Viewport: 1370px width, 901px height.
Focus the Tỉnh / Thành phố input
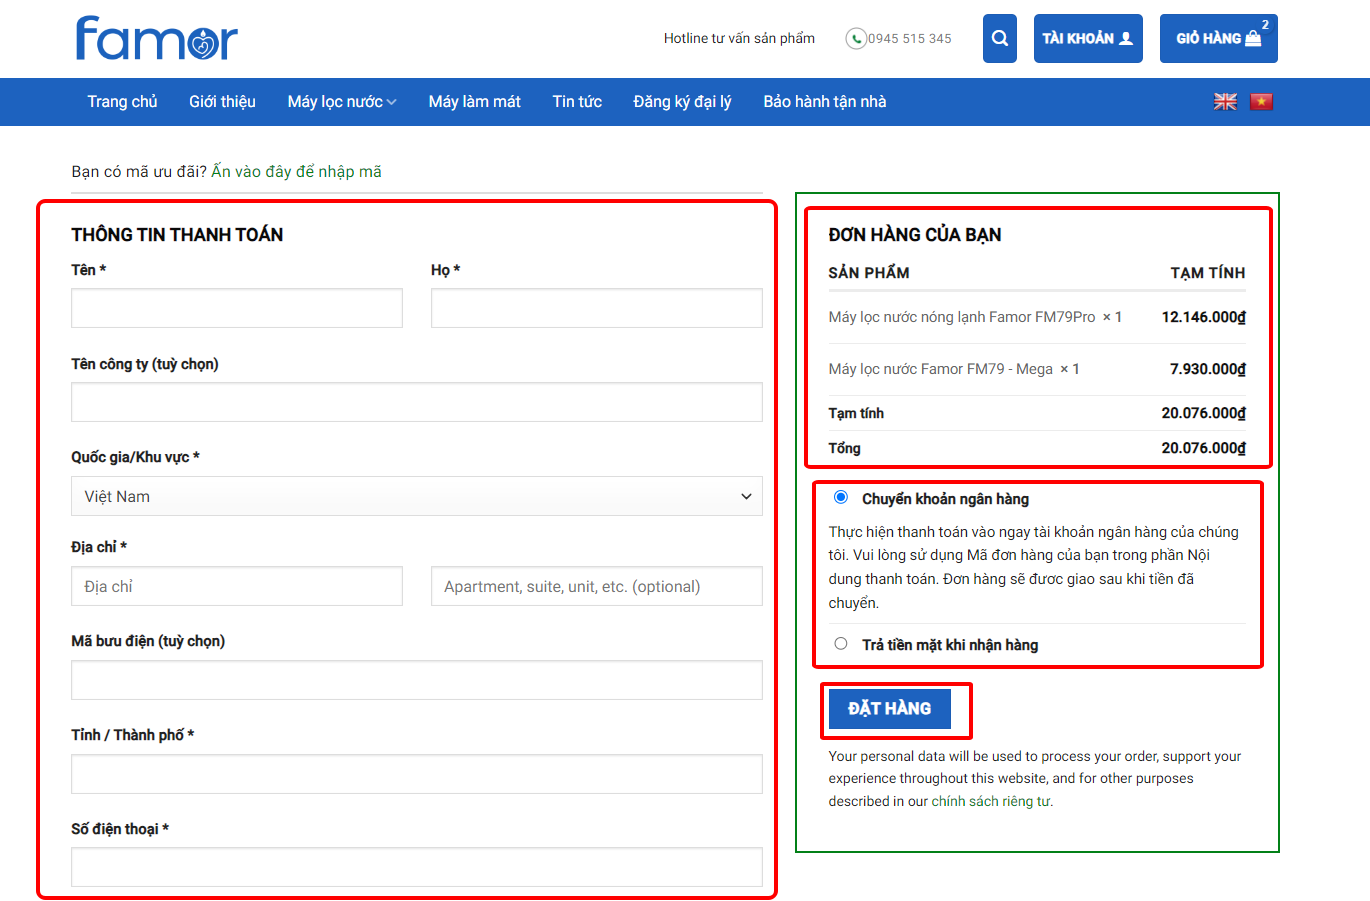pyautogui.click(x=417, y=774)
